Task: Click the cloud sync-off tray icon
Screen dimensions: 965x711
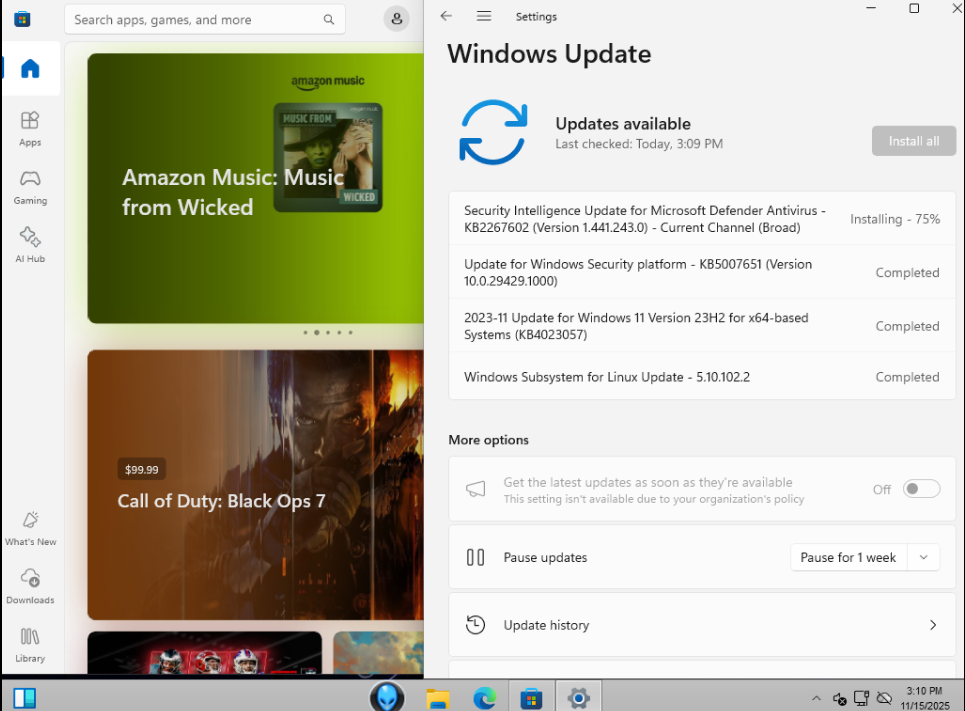Action: (x=884, y=698)
